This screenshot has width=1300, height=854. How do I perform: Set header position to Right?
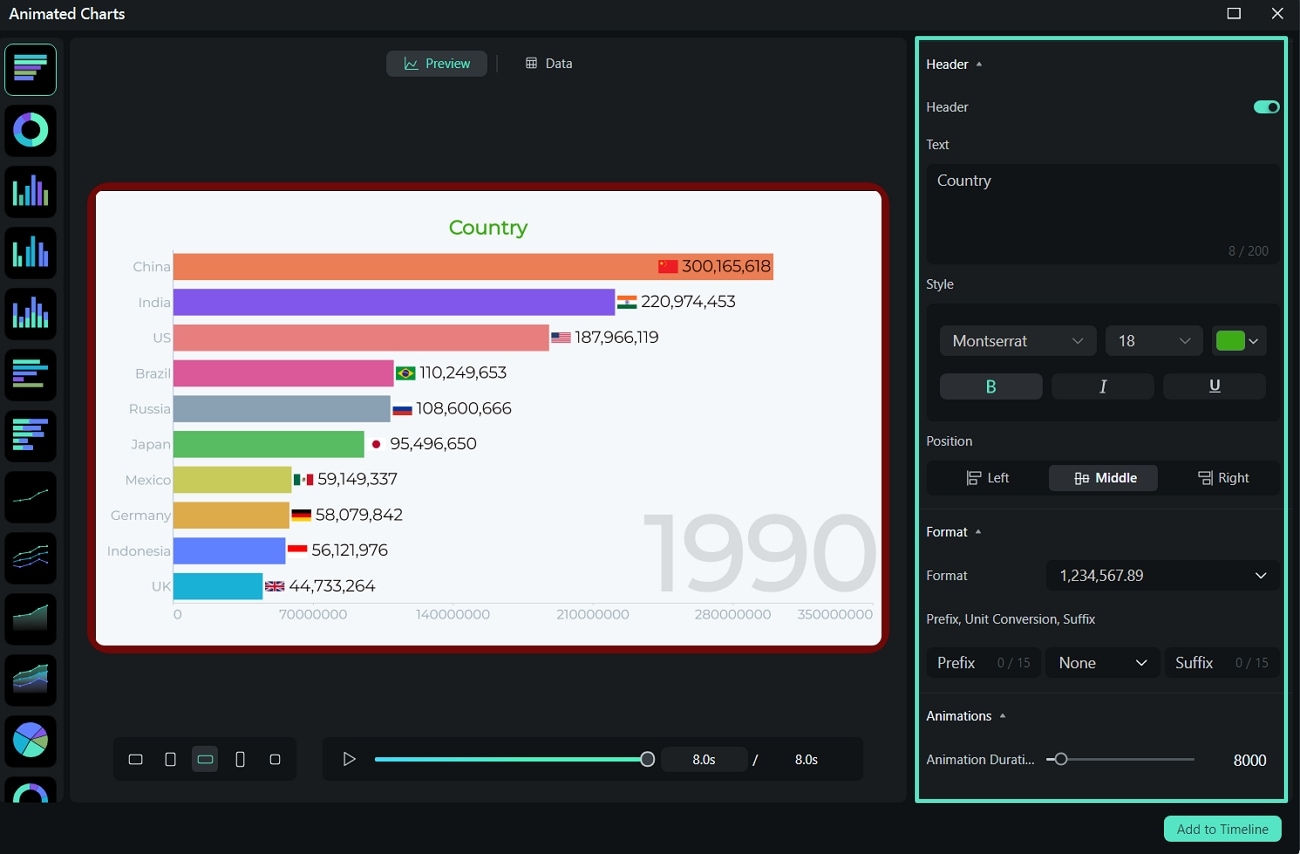[x=1224, y=477]
